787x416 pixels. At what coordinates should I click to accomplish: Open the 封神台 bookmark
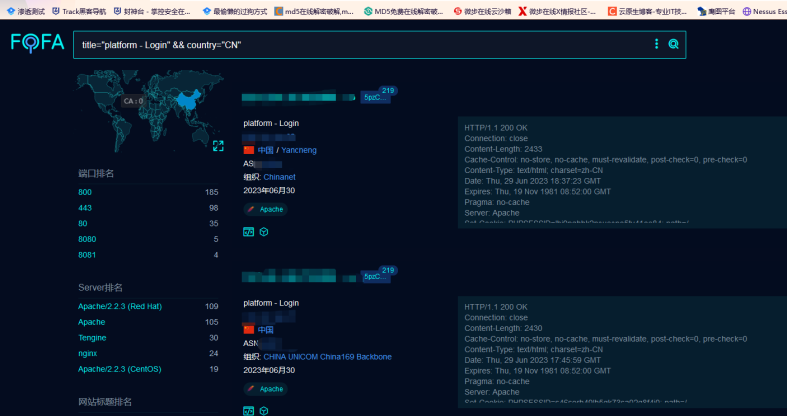153,11
